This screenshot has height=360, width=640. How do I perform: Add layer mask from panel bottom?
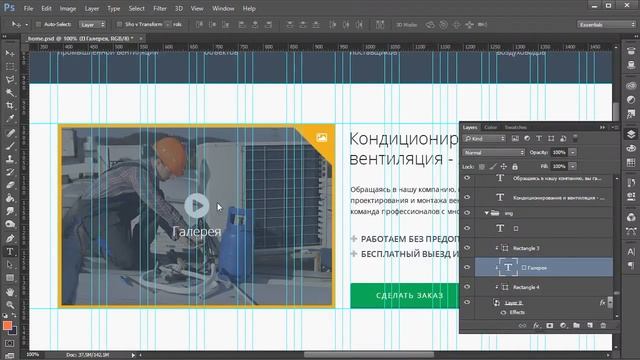[550, 325]
